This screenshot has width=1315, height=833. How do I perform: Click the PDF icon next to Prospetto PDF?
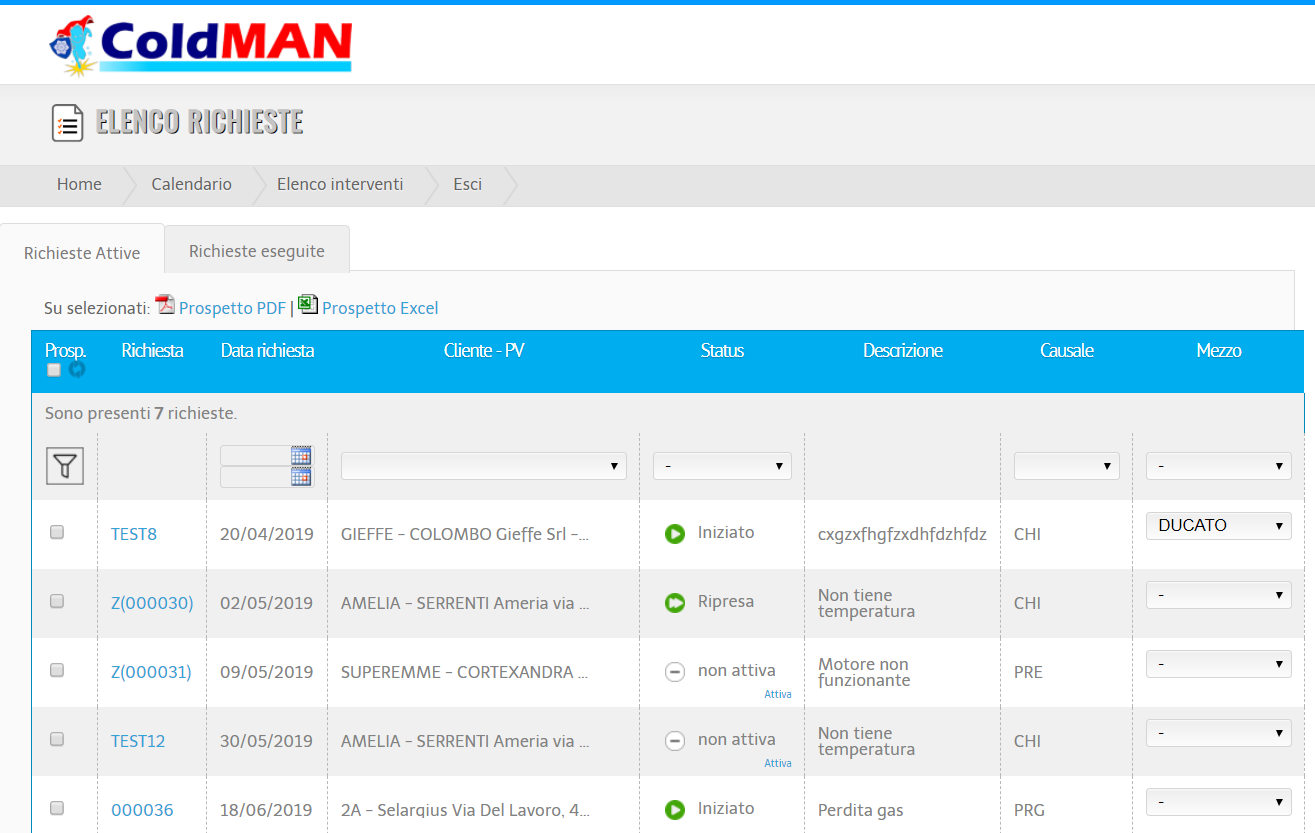165,305
